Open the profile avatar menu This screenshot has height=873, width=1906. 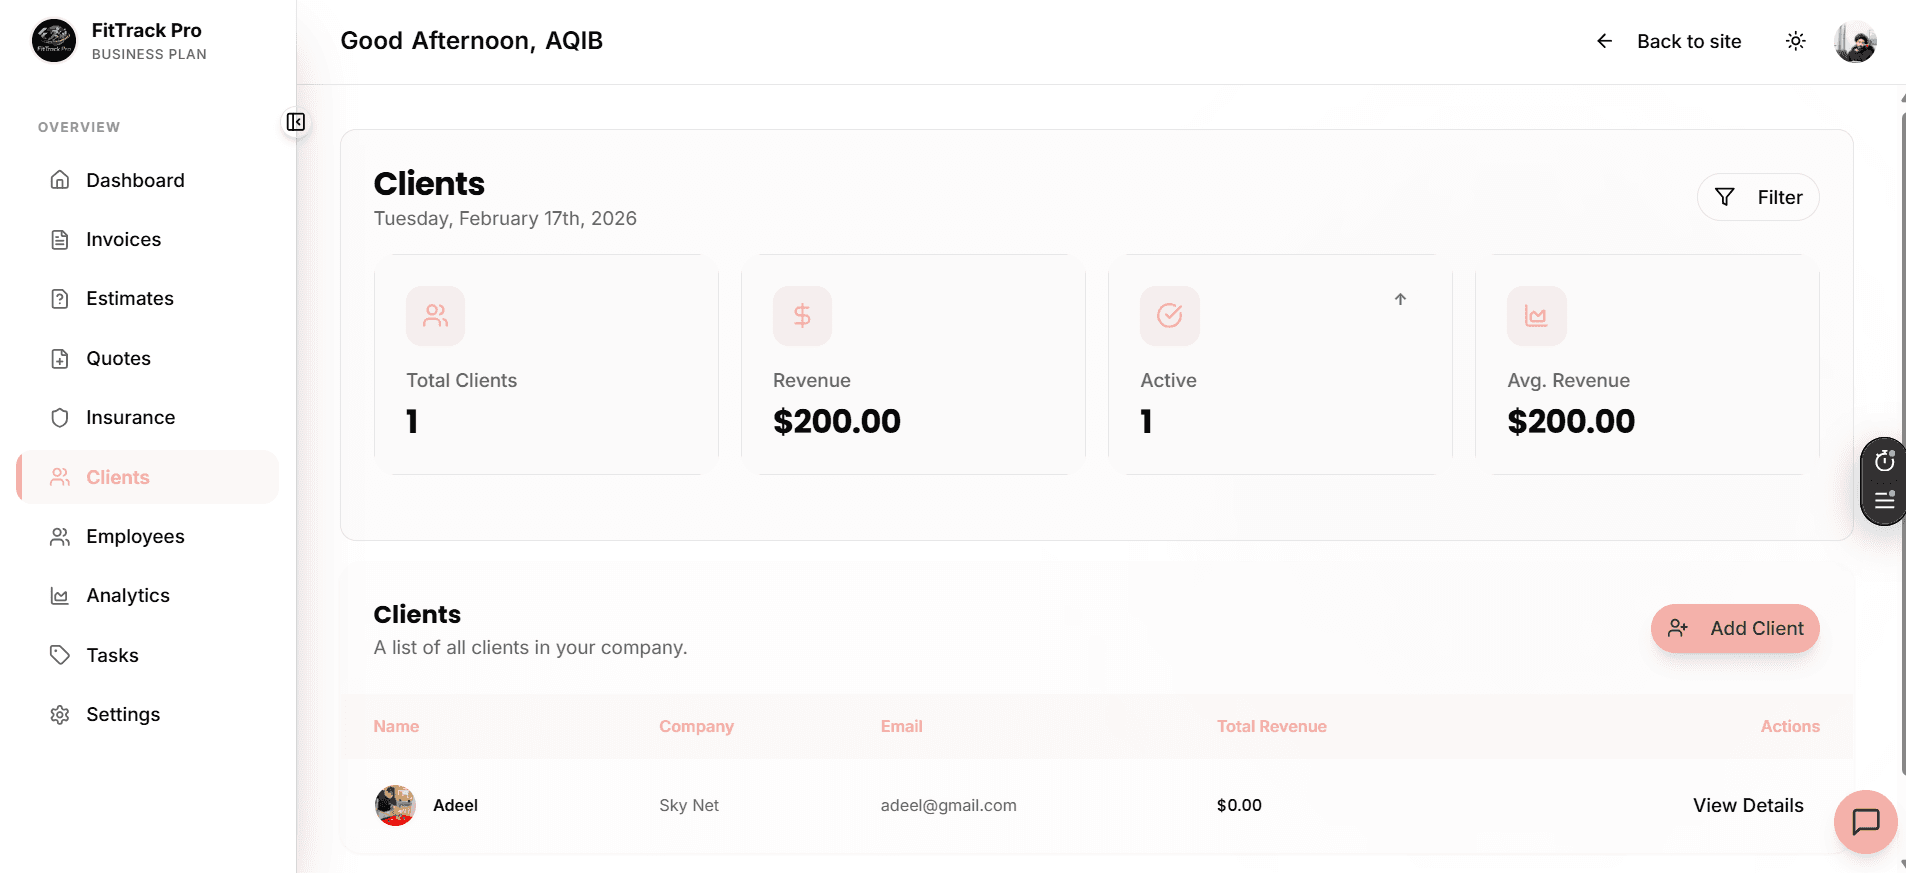(x=1855, y=41)
